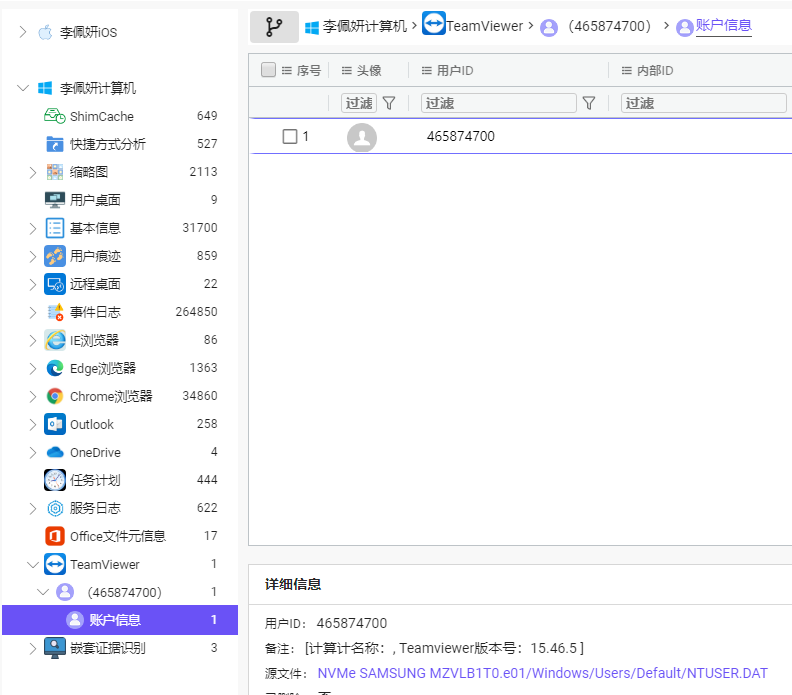Image resolution: width=792 pixels, height=695 pixels.
Task: Click the IE浏览器 icon
Action: 55,340
